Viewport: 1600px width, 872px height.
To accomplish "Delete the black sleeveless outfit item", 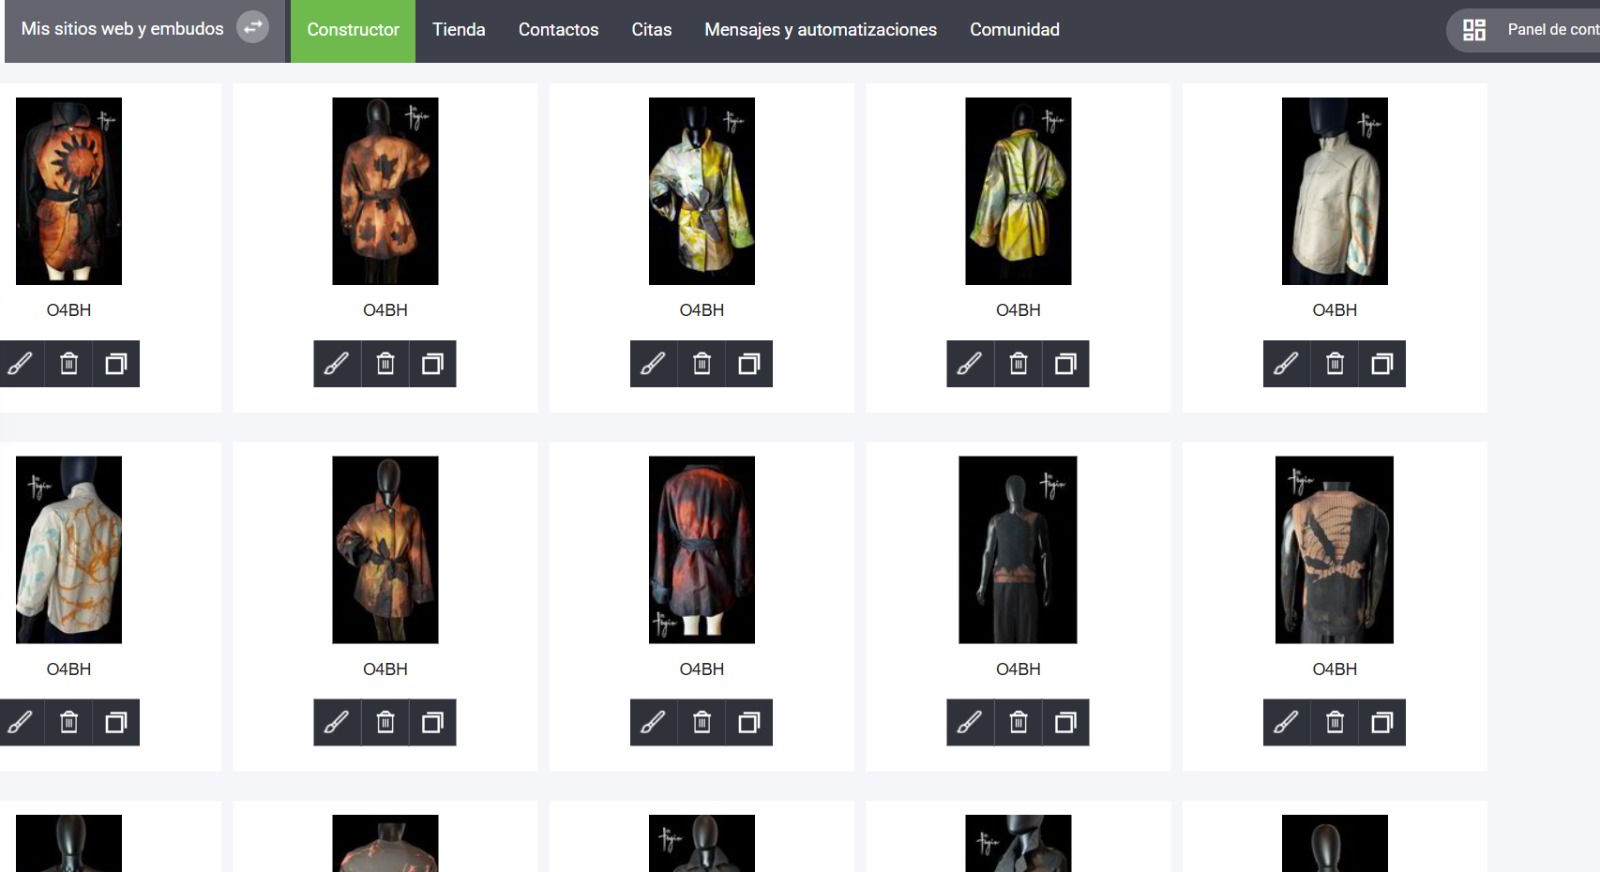I will tap(1018, 722).
